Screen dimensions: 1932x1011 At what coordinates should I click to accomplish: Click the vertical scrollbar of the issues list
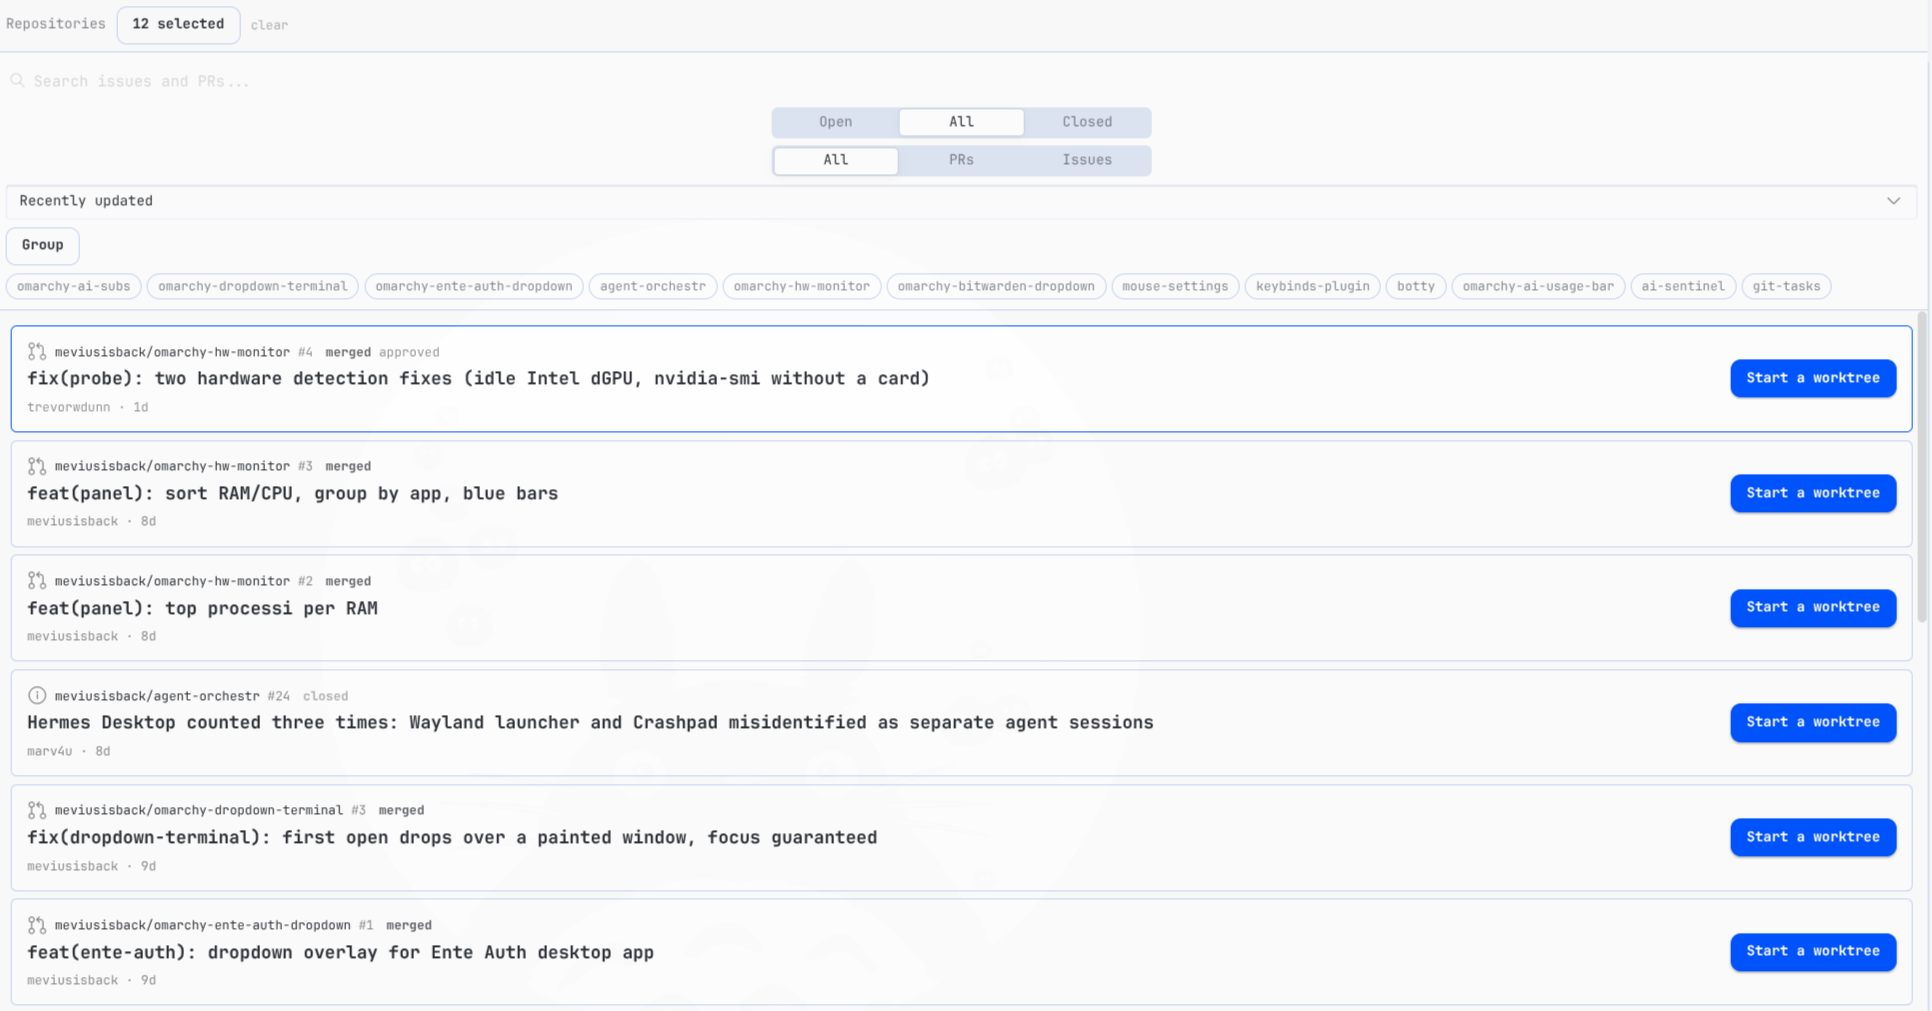[x=1921, y=468]
